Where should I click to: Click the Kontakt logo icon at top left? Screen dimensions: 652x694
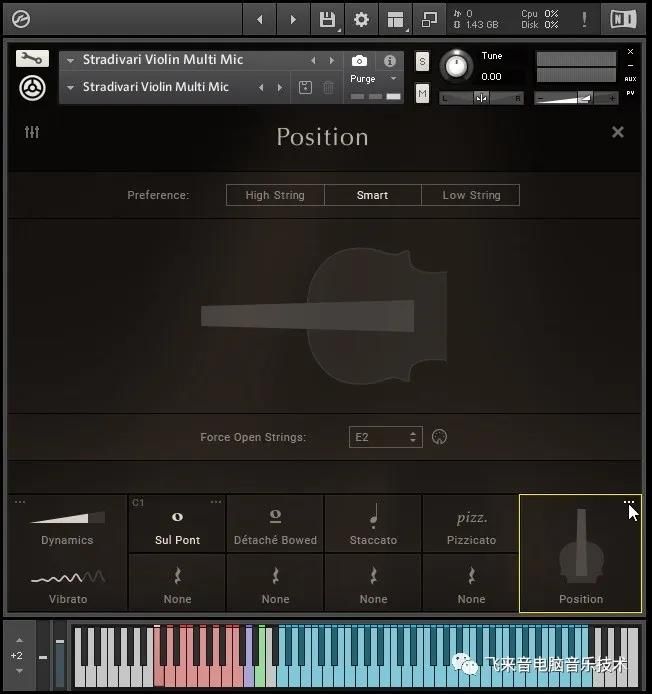21,19
